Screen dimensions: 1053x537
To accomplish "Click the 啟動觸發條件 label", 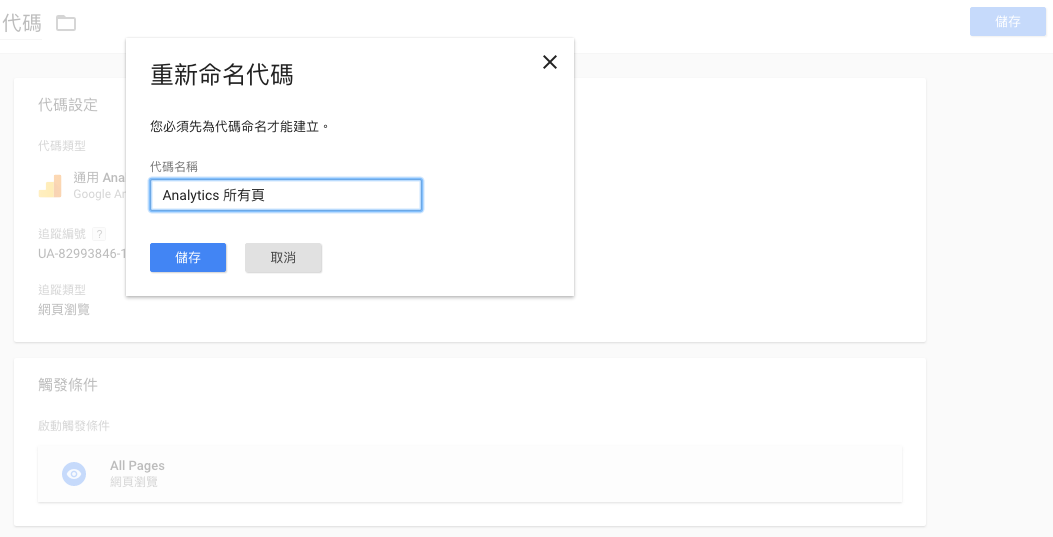I will coord(74,426).
